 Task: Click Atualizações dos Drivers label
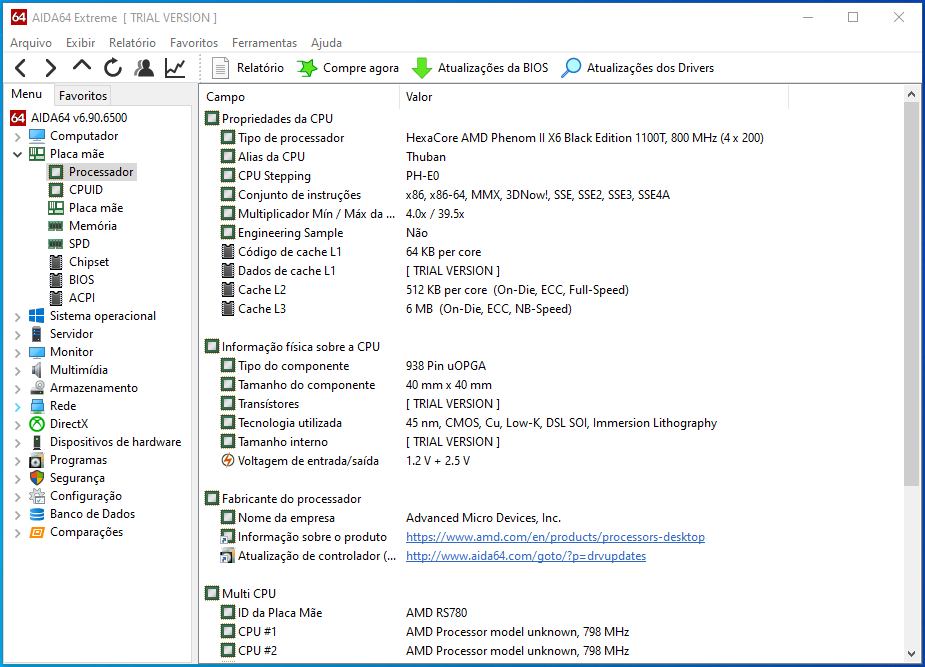tap(650, 68)
